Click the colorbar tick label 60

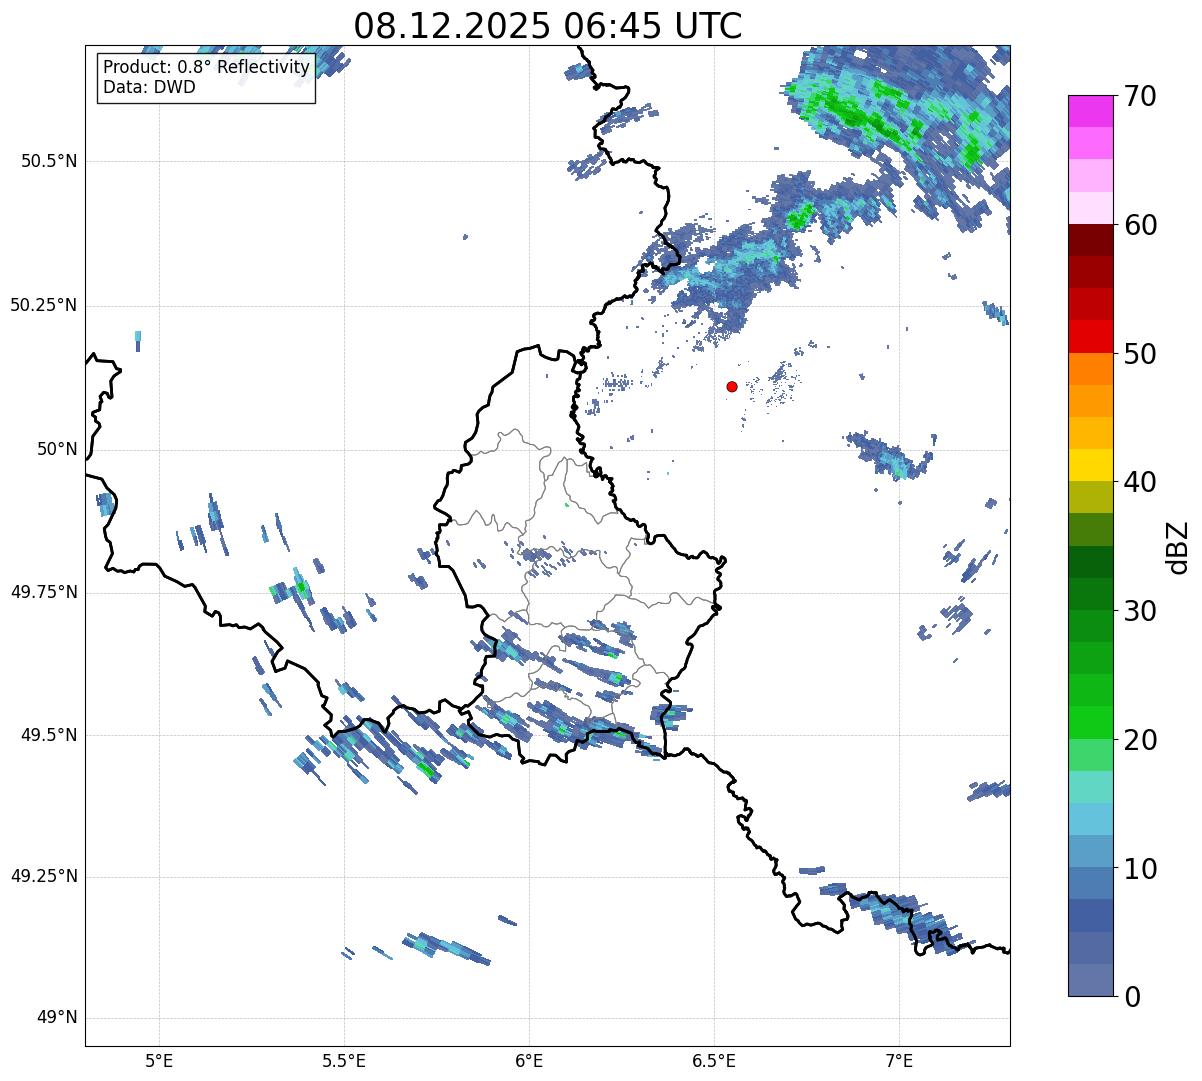1140,225
